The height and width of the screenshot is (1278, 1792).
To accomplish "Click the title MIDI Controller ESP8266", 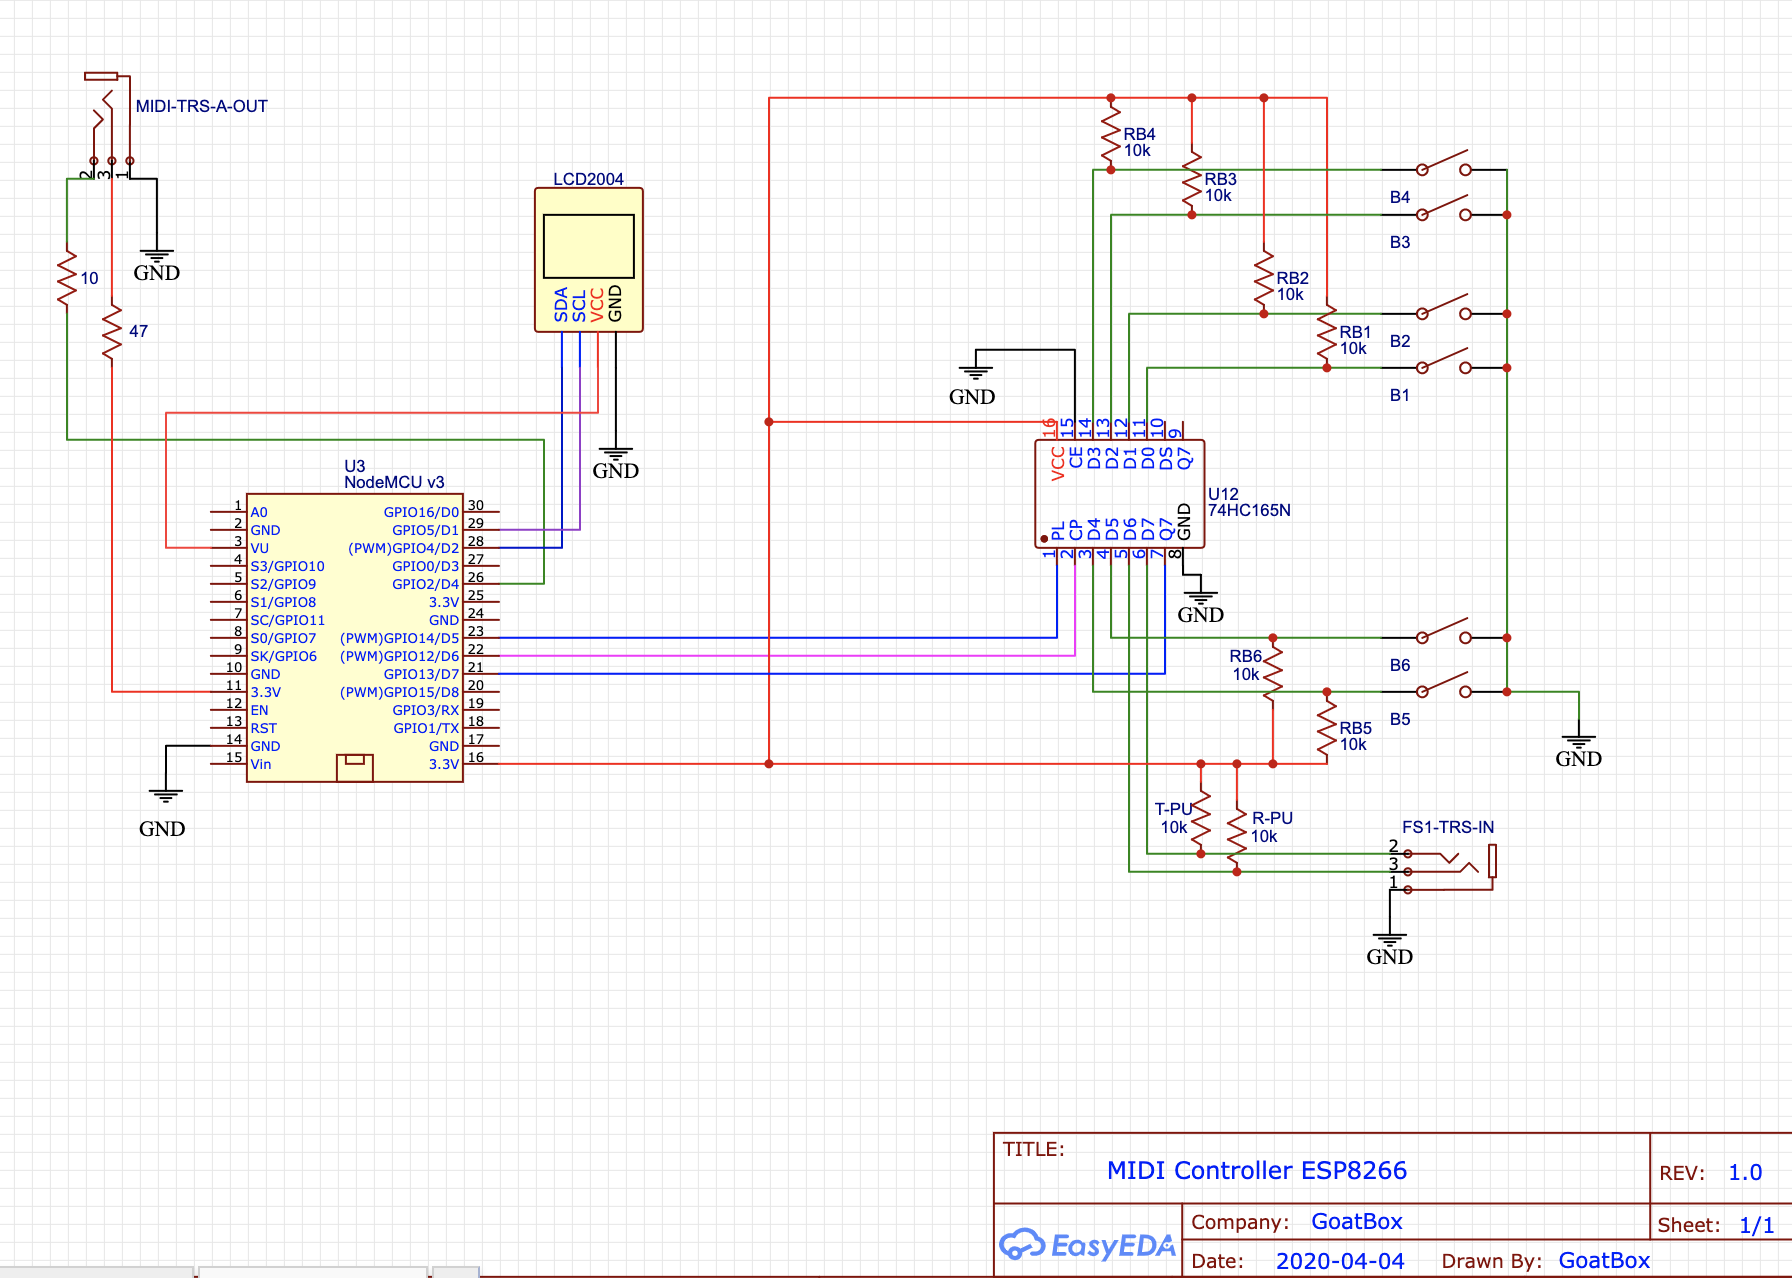I will pyautogui.click(x=1257, y=1171).
